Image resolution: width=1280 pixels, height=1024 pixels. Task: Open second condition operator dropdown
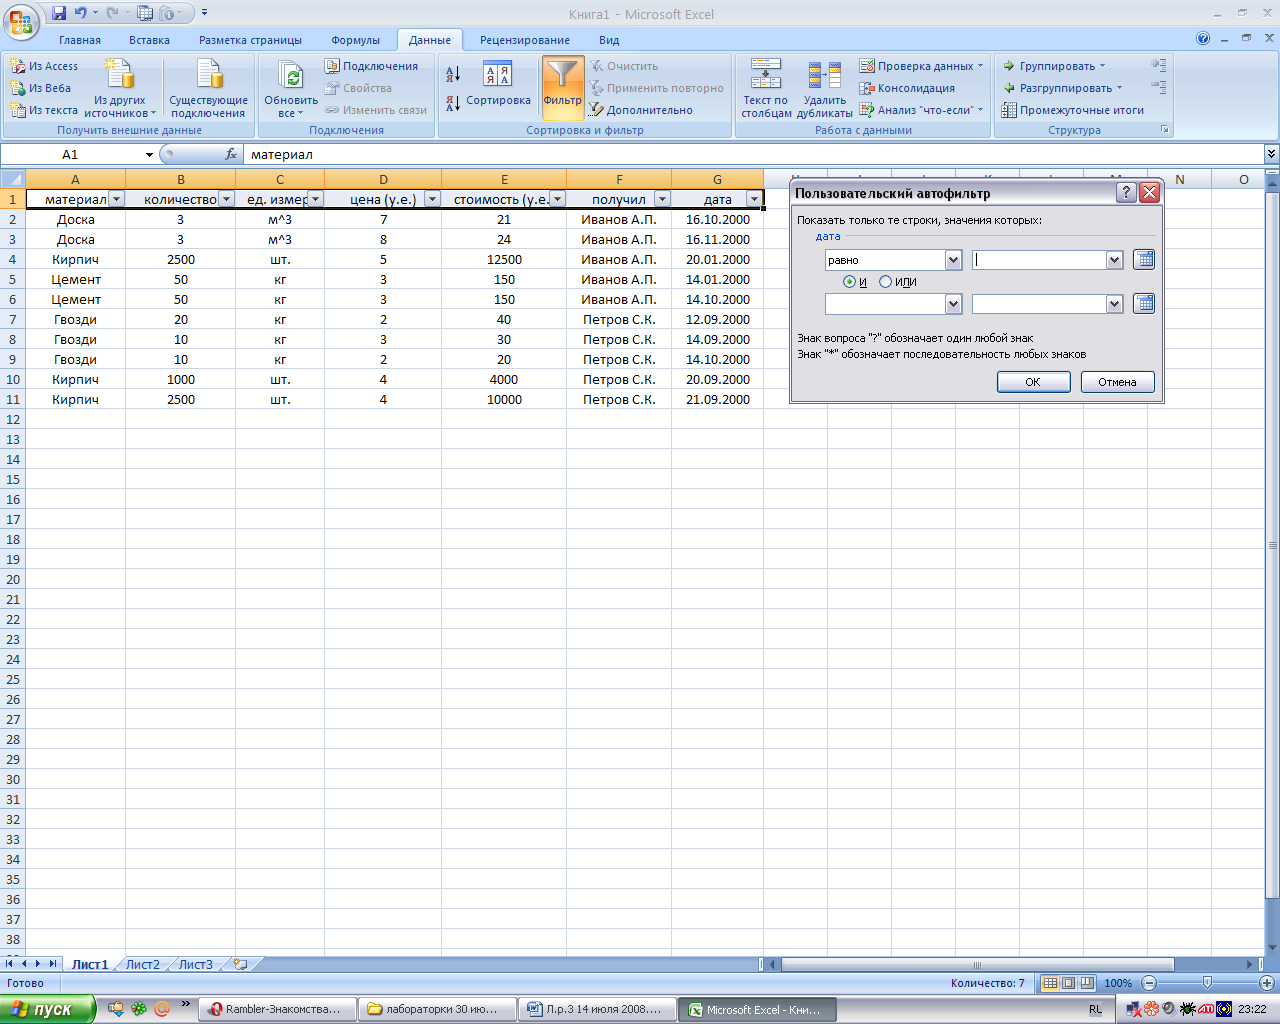pos(953,304)
